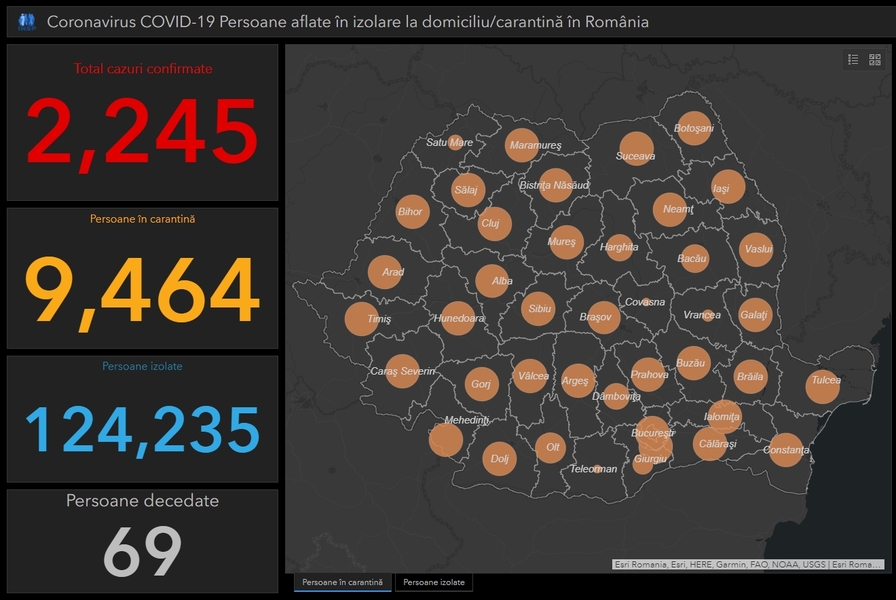Select the Constanța circle marker on map
This screenshot has height=600, width=896.
click(x=786, y=450)
